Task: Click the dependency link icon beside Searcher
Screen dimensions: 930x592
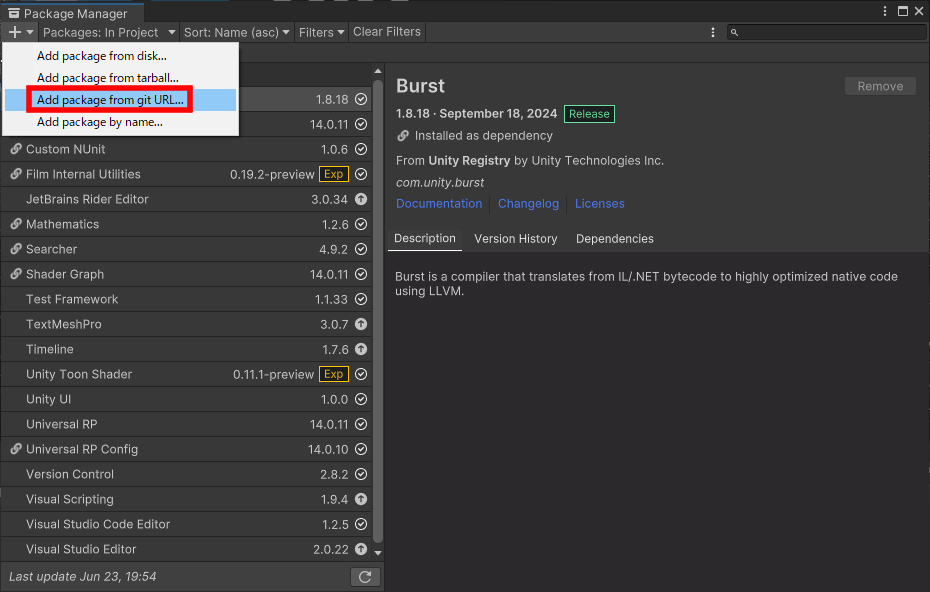Action: pyautogui.click(x=16, y=249)
